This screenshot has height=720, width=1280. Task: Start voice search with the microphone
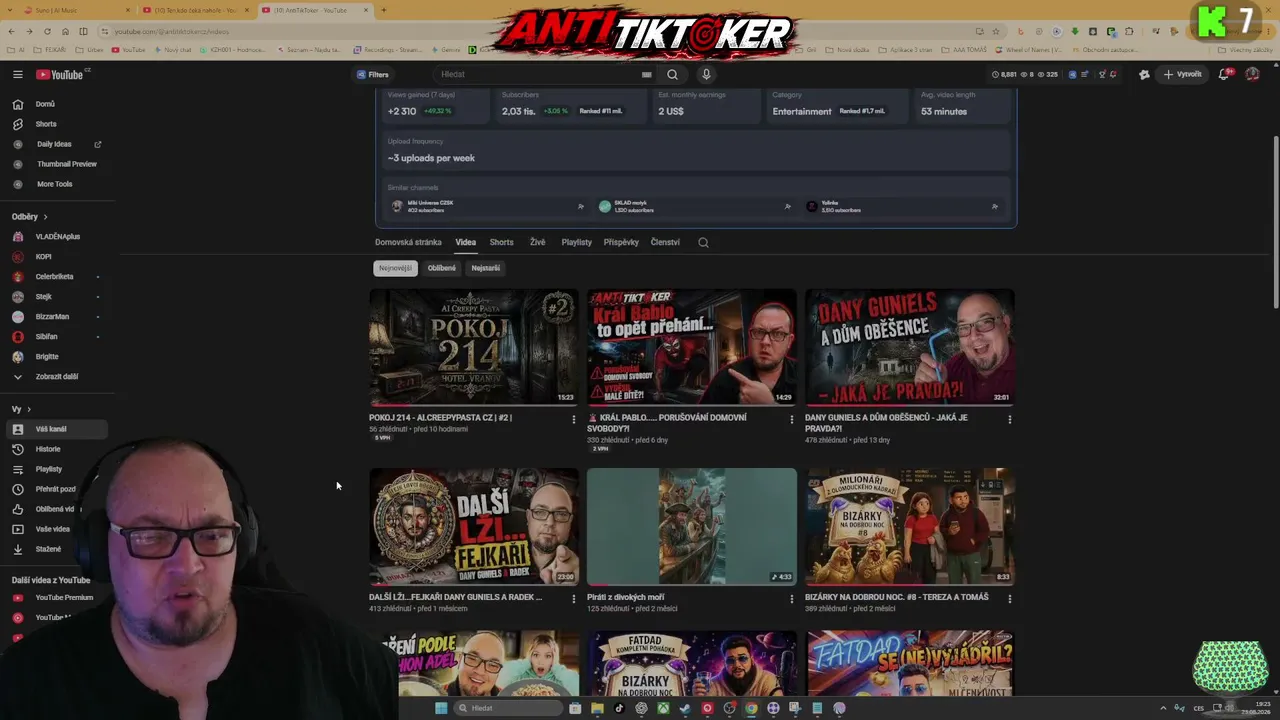point(706,74)
